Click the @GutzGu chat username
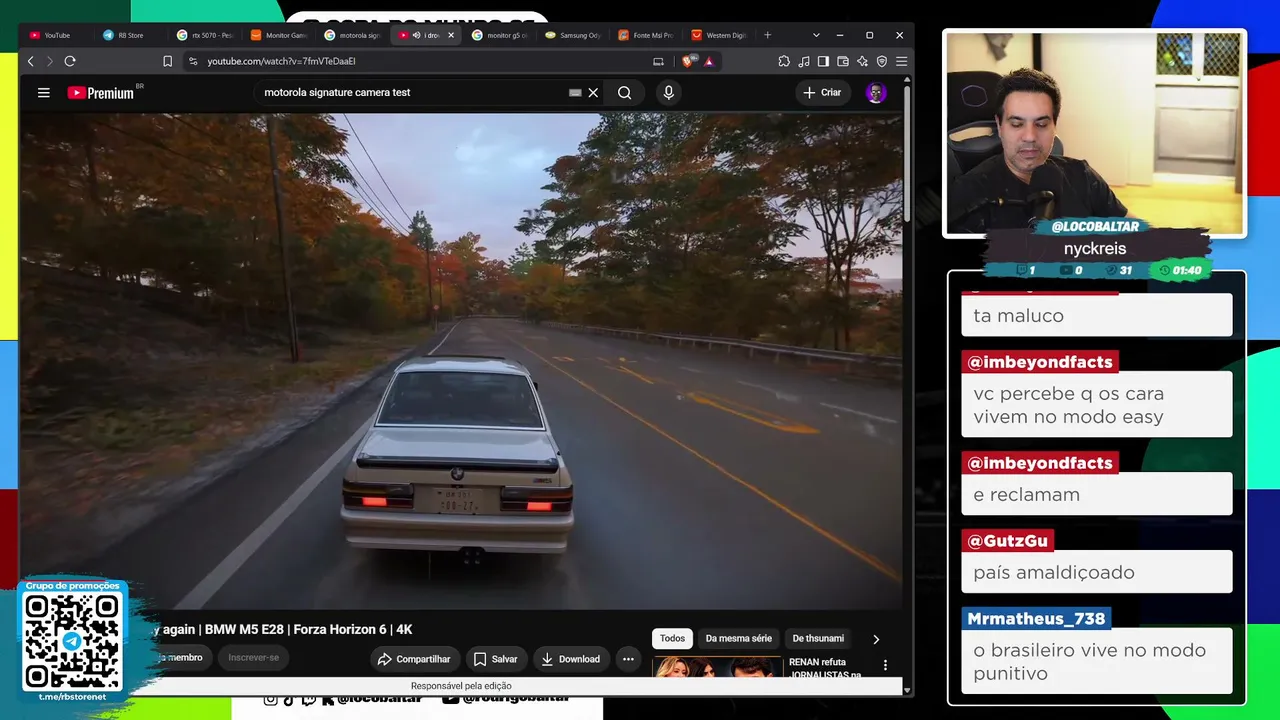The image size is (1280, 720). (1007, 541)
